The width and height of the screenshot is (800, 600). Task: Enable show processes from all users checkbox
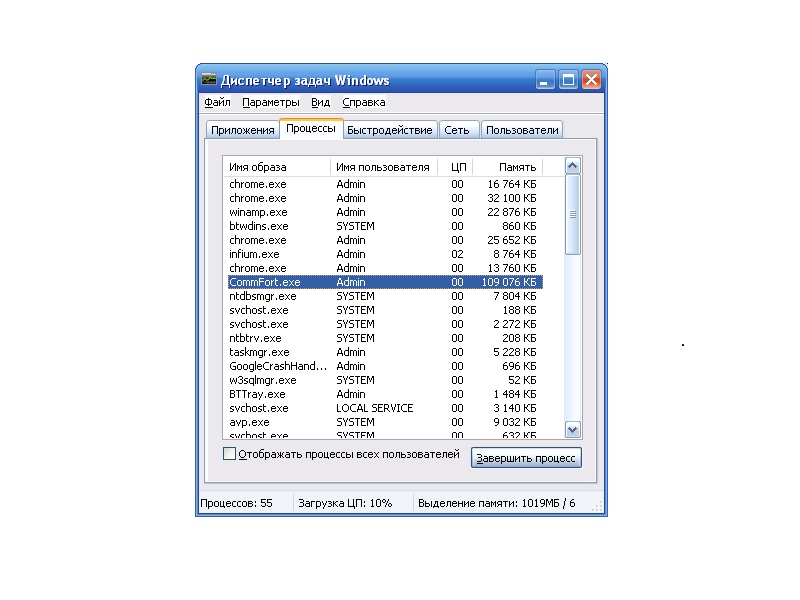(229, 454)
